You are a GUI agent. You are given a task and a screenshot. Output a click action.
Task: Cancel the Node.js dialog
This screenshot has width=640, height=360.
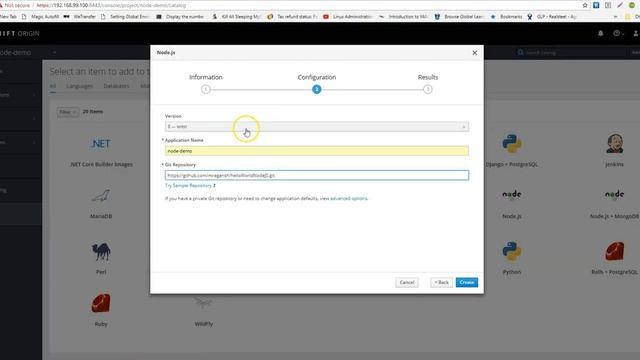[x=407, y=282]
